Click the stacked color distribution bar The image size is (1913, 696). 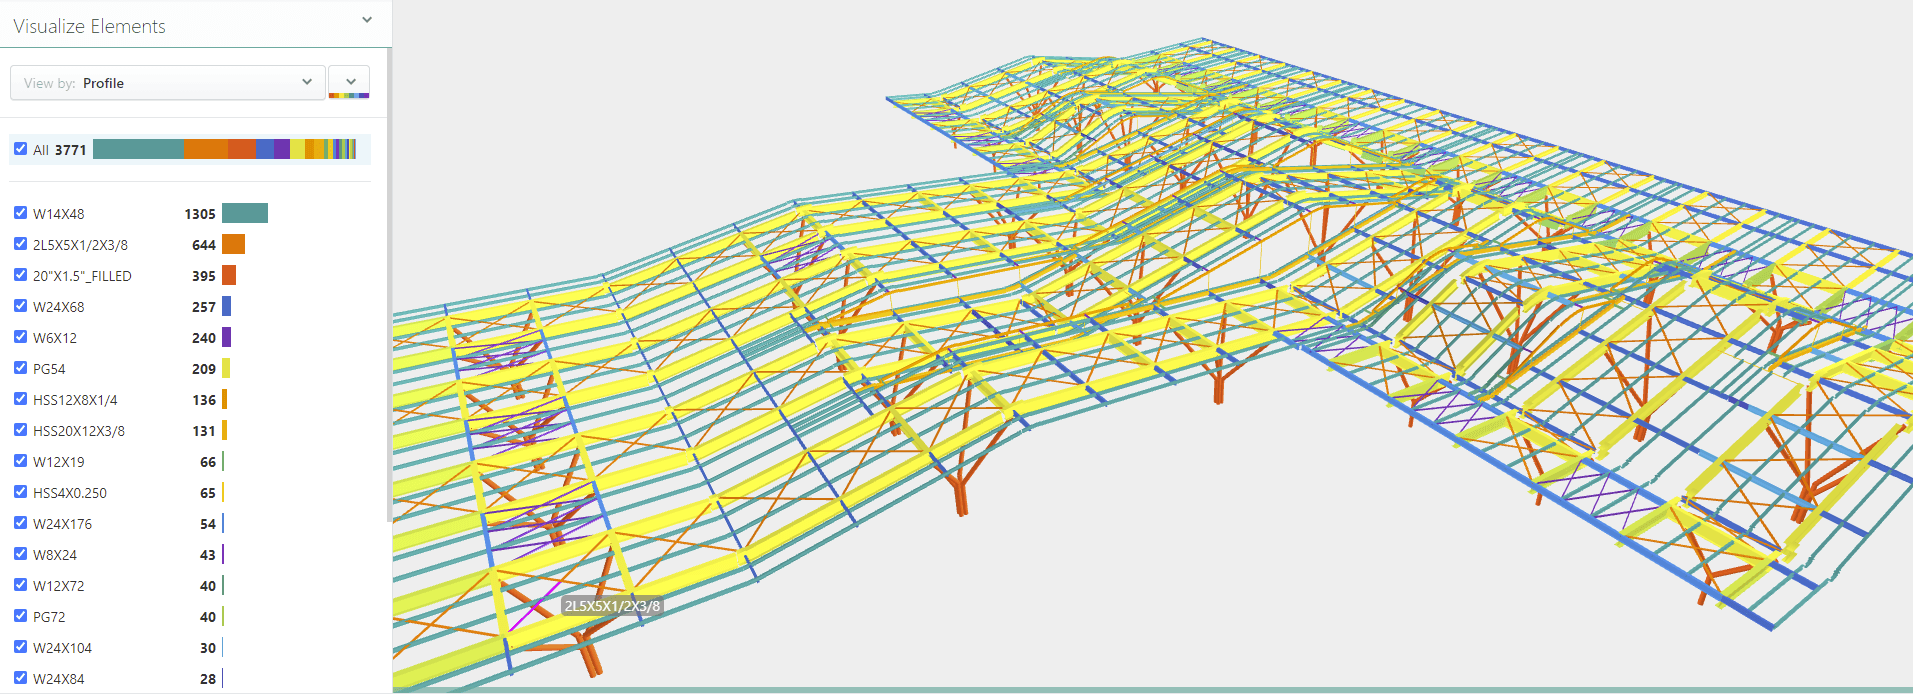click(x=224, y=149)
